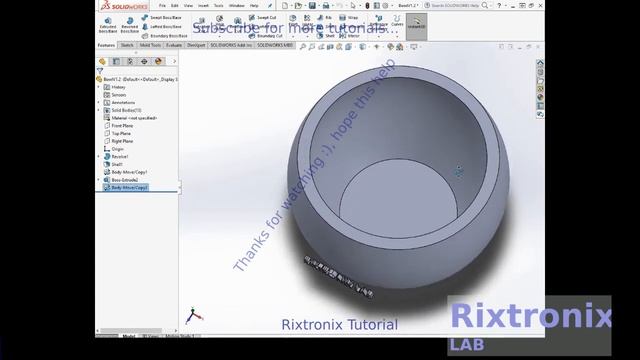Click the Open document icon
640x360 pixels.
coord(298,6)
